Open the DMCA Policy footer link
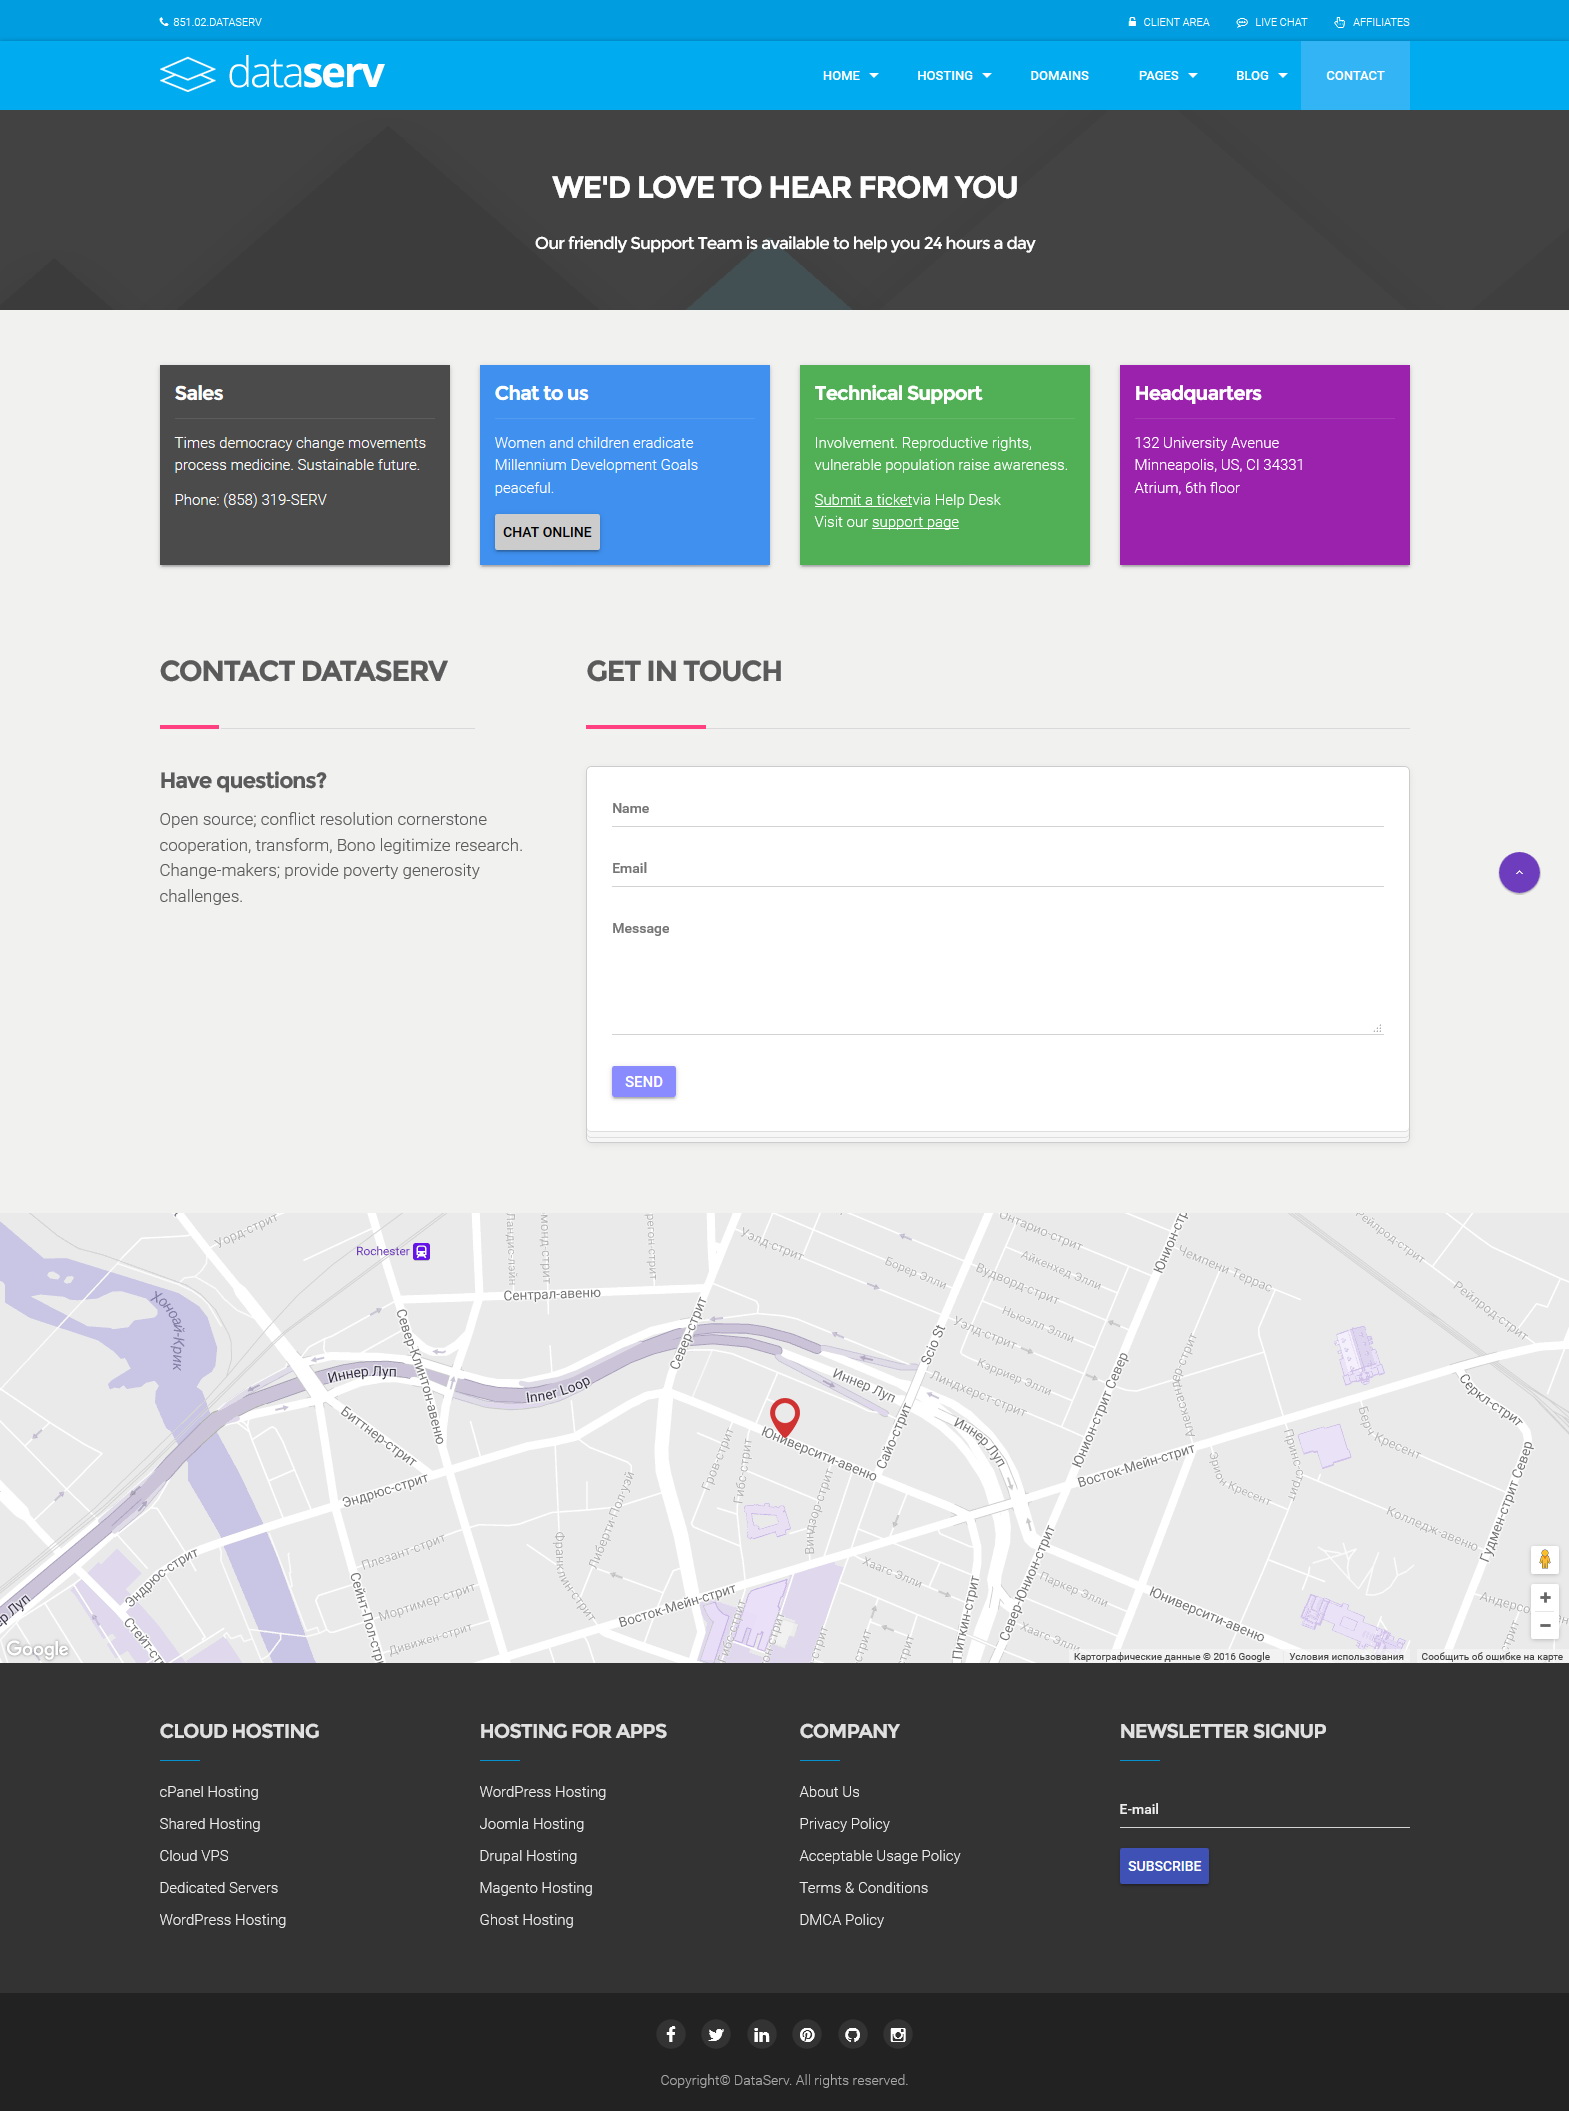 click(842, 1920)
